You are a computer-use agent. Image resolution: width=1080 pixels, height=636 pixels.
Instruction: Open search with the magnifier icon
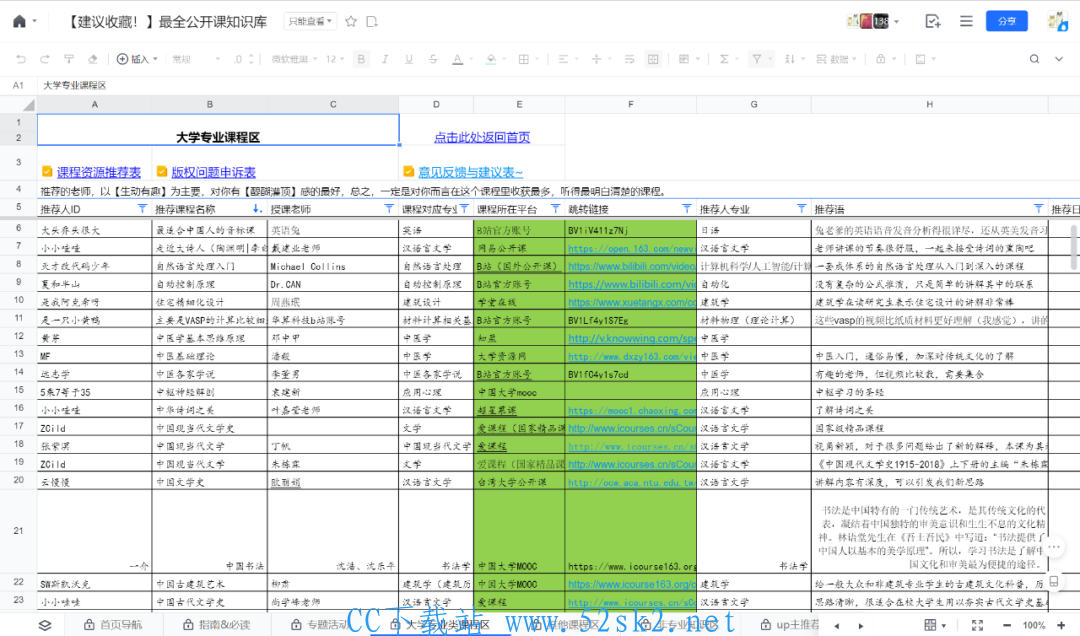pos(1035,59)
